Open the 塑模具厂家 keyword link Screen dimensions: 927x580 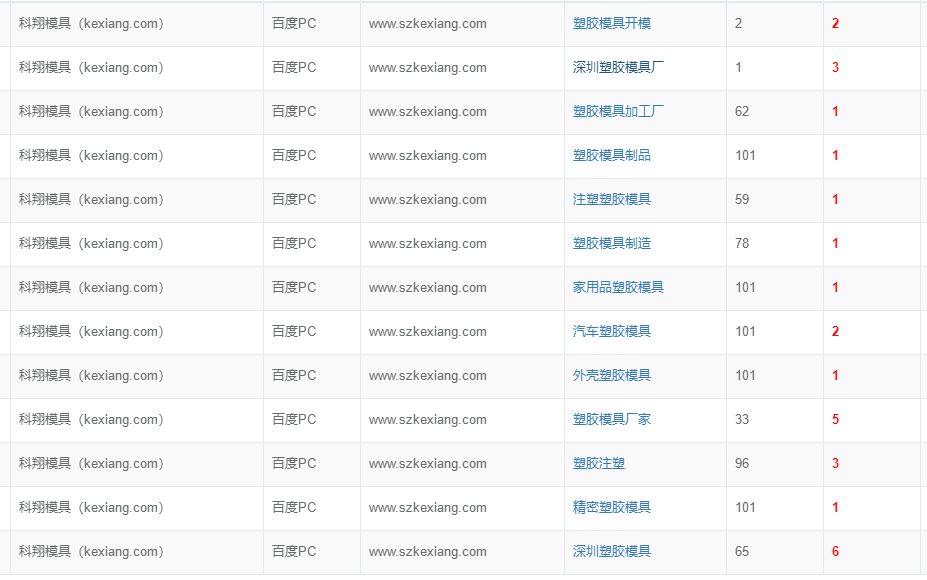click(x=612, y=419)
